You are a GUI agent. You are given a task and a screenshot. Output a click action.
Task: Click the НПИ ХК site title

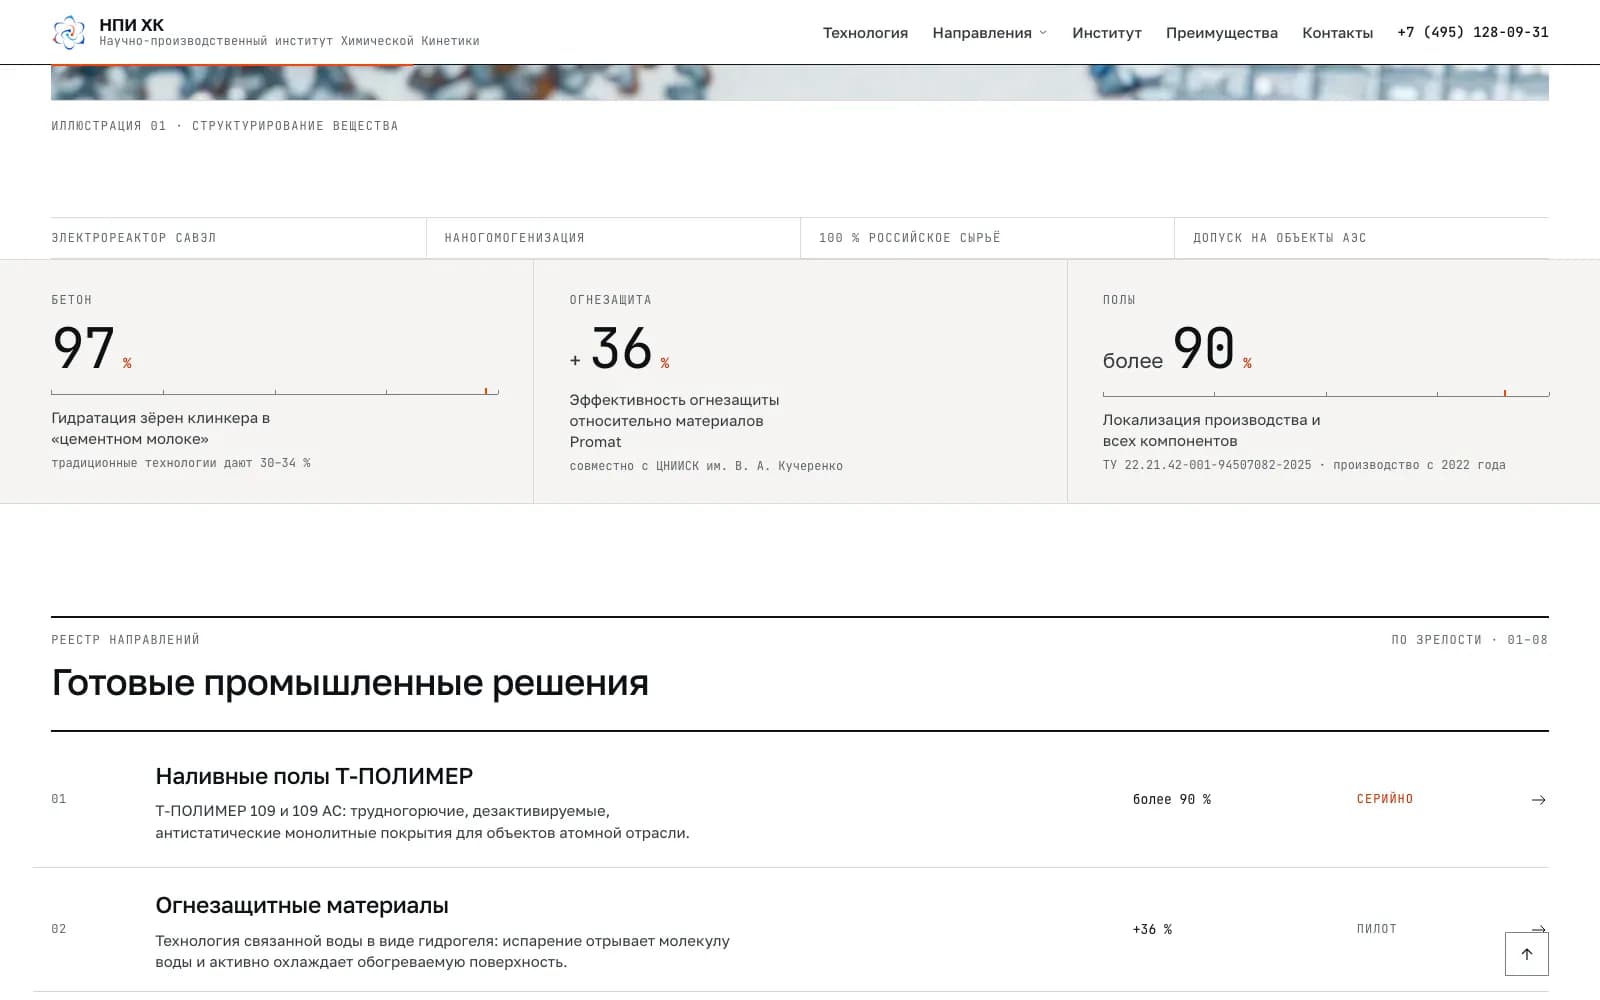click(132, 25)
